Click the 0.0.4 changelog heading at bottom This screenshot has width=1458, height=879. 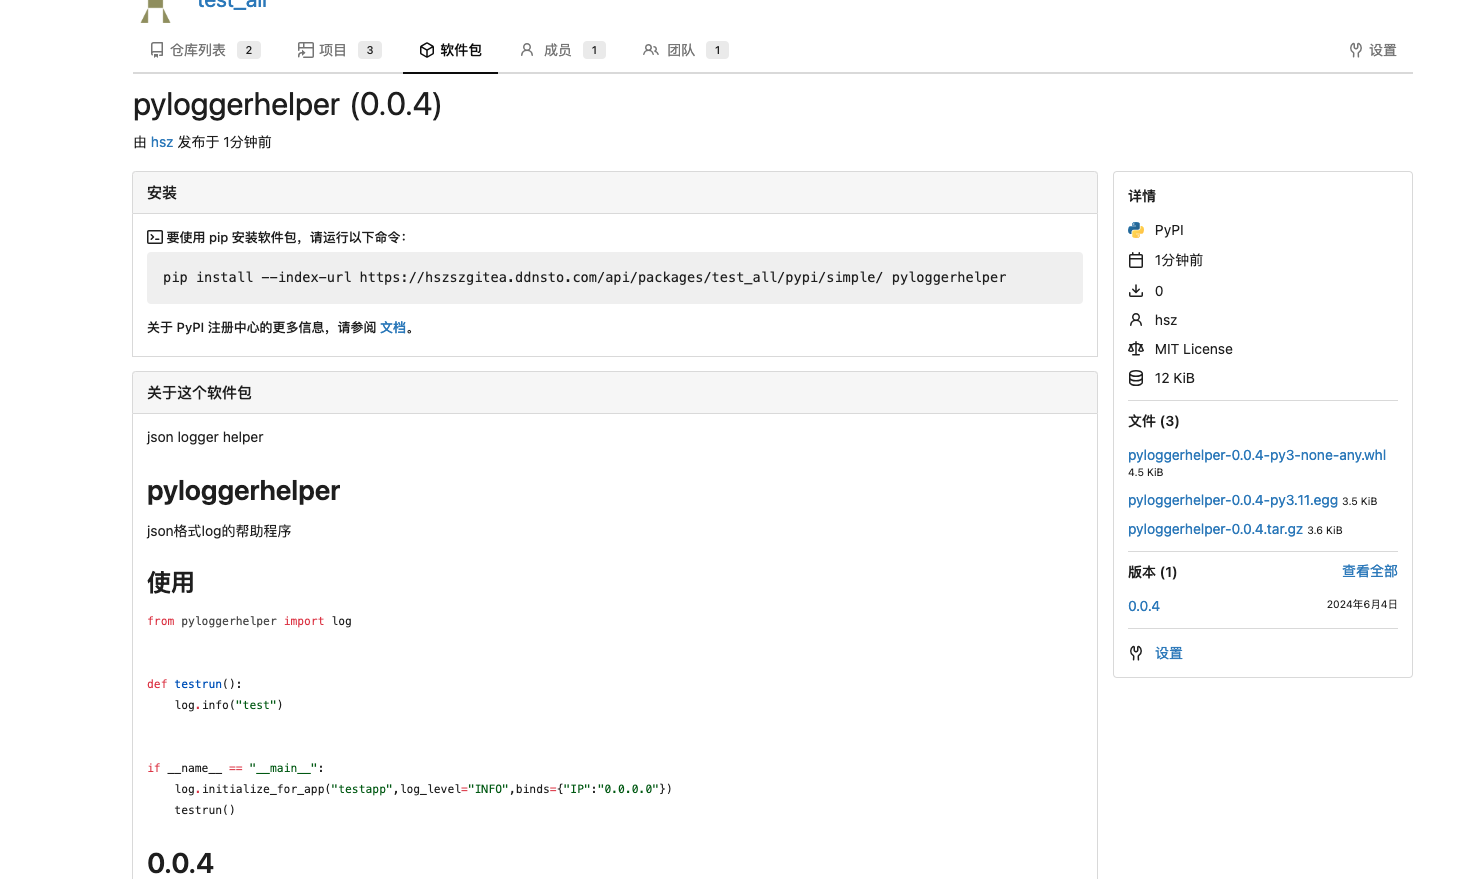point(180,863)
